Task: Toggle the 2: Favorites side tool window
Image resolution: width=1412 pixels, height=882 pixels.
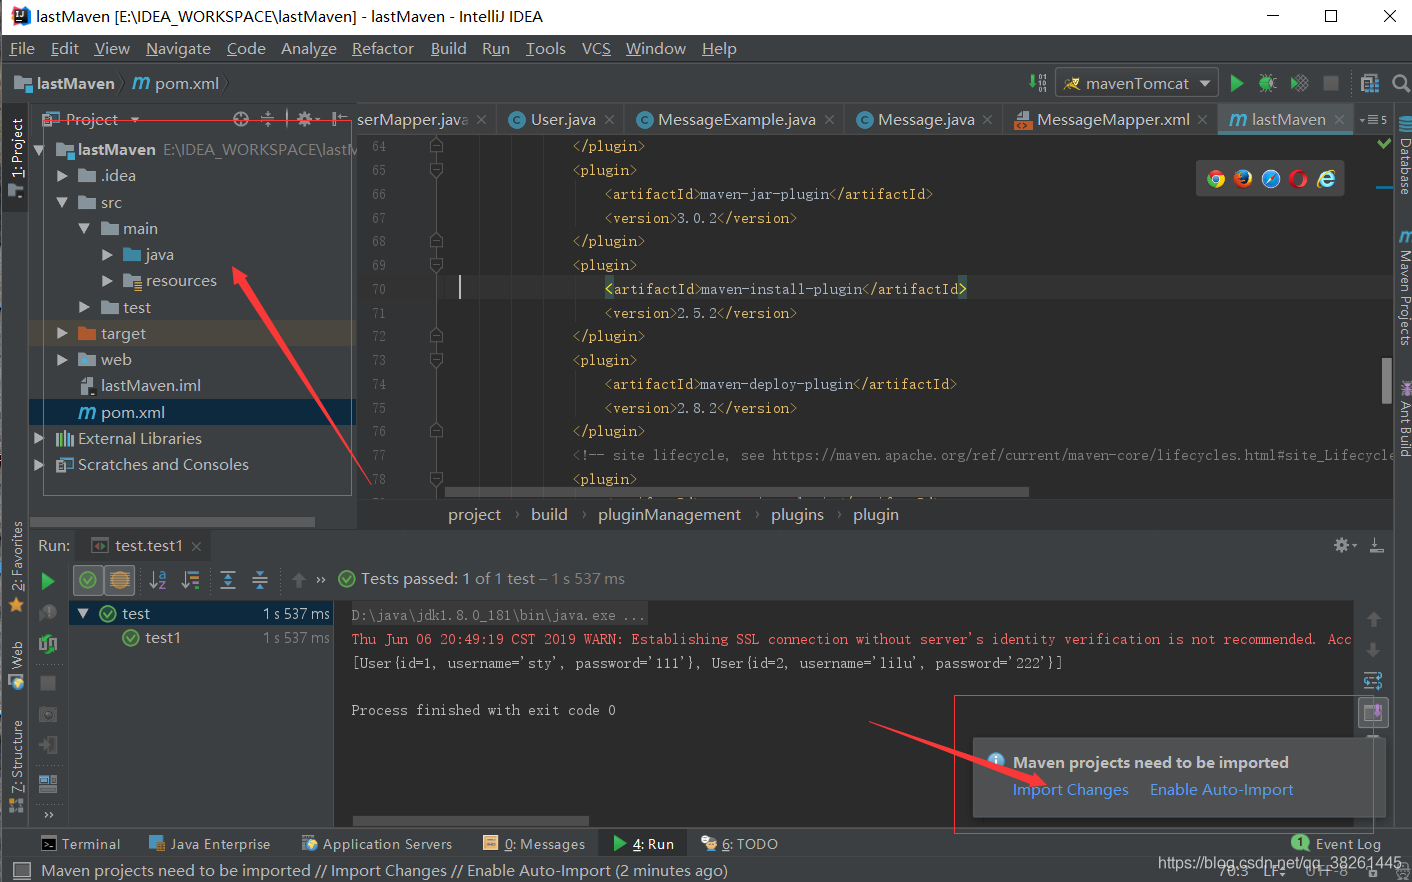Action: click(x=16, y=567)
